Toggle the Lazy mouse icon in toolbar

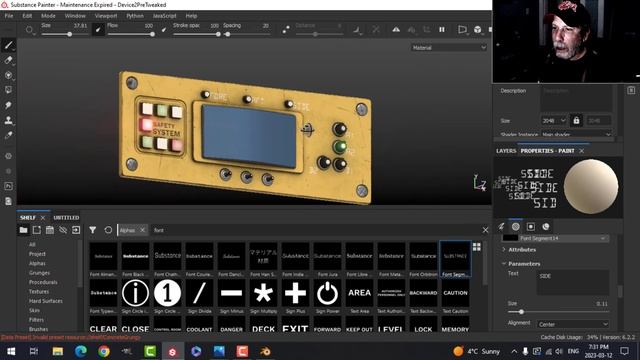(286, 29)
